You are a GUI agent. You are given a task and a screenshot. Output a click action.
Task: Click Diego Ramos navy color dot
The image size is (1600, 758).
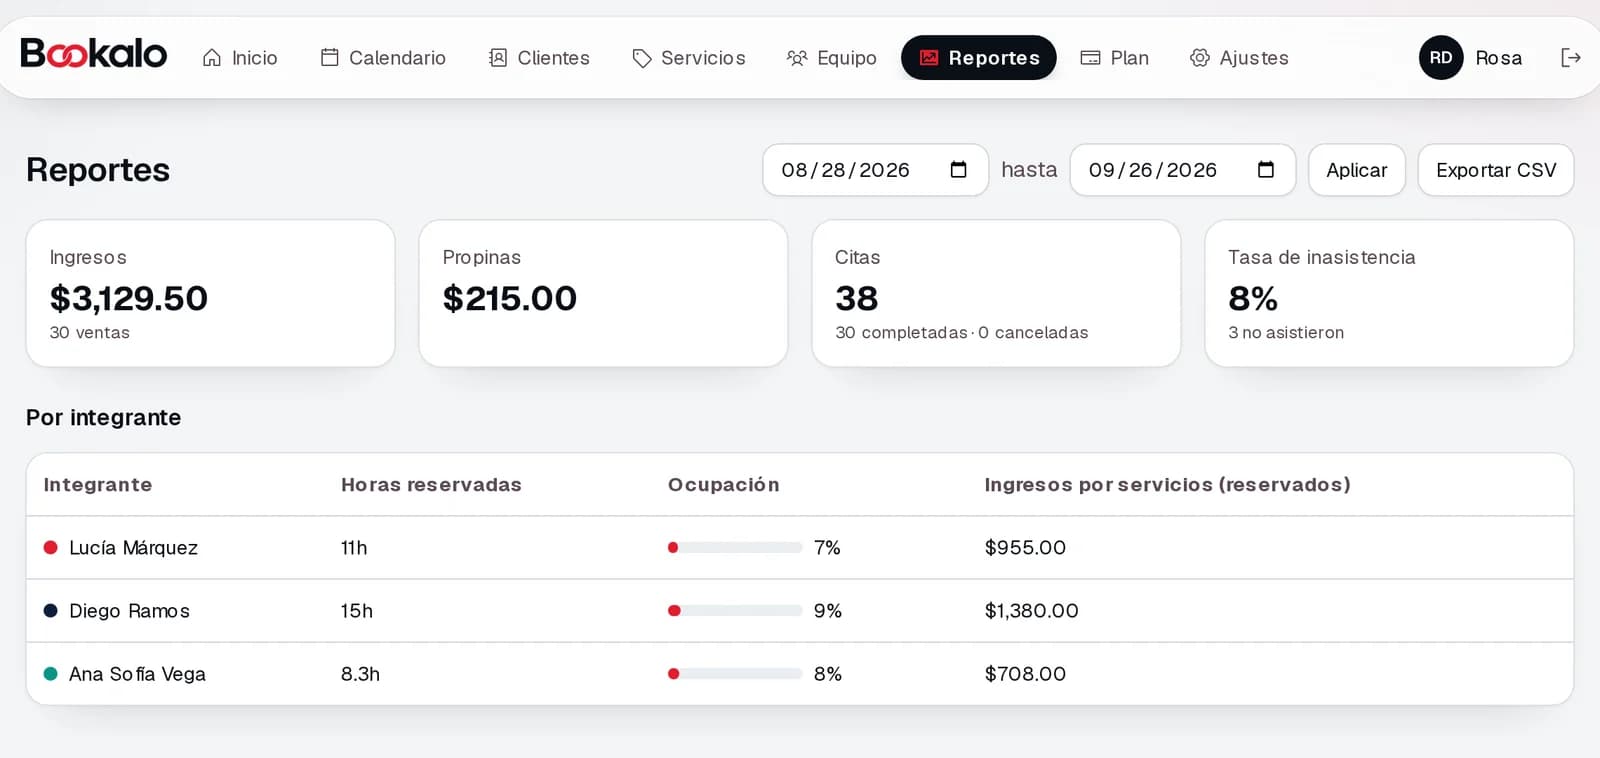click(50, 610)
